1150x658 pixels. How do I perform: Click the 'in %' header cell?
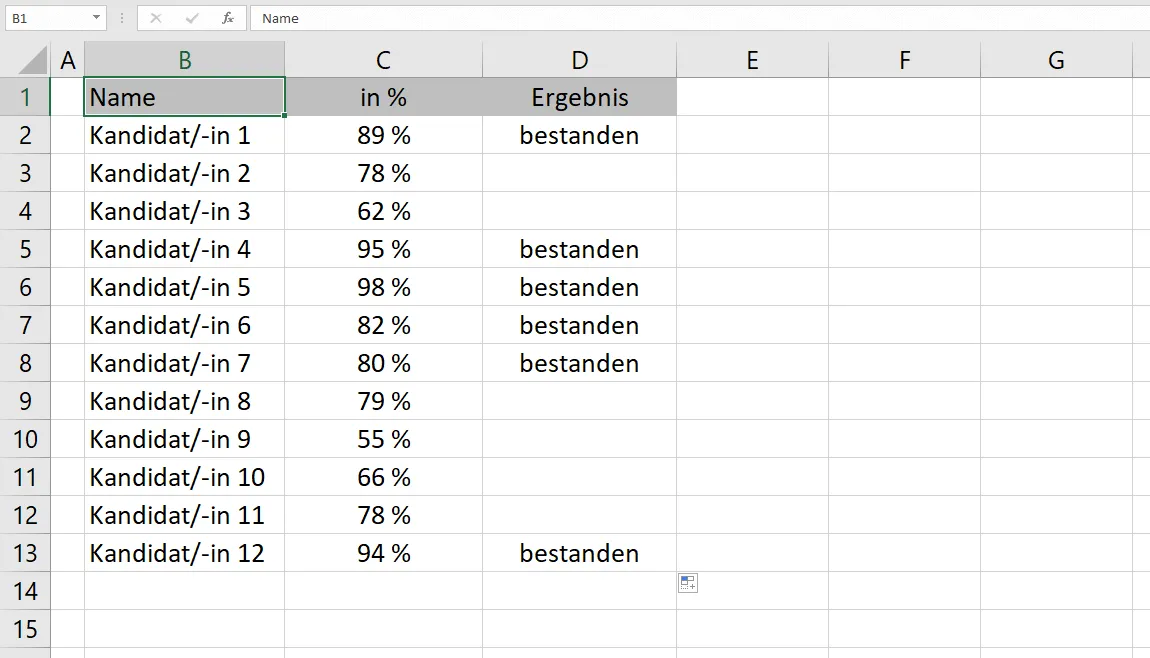383,97
